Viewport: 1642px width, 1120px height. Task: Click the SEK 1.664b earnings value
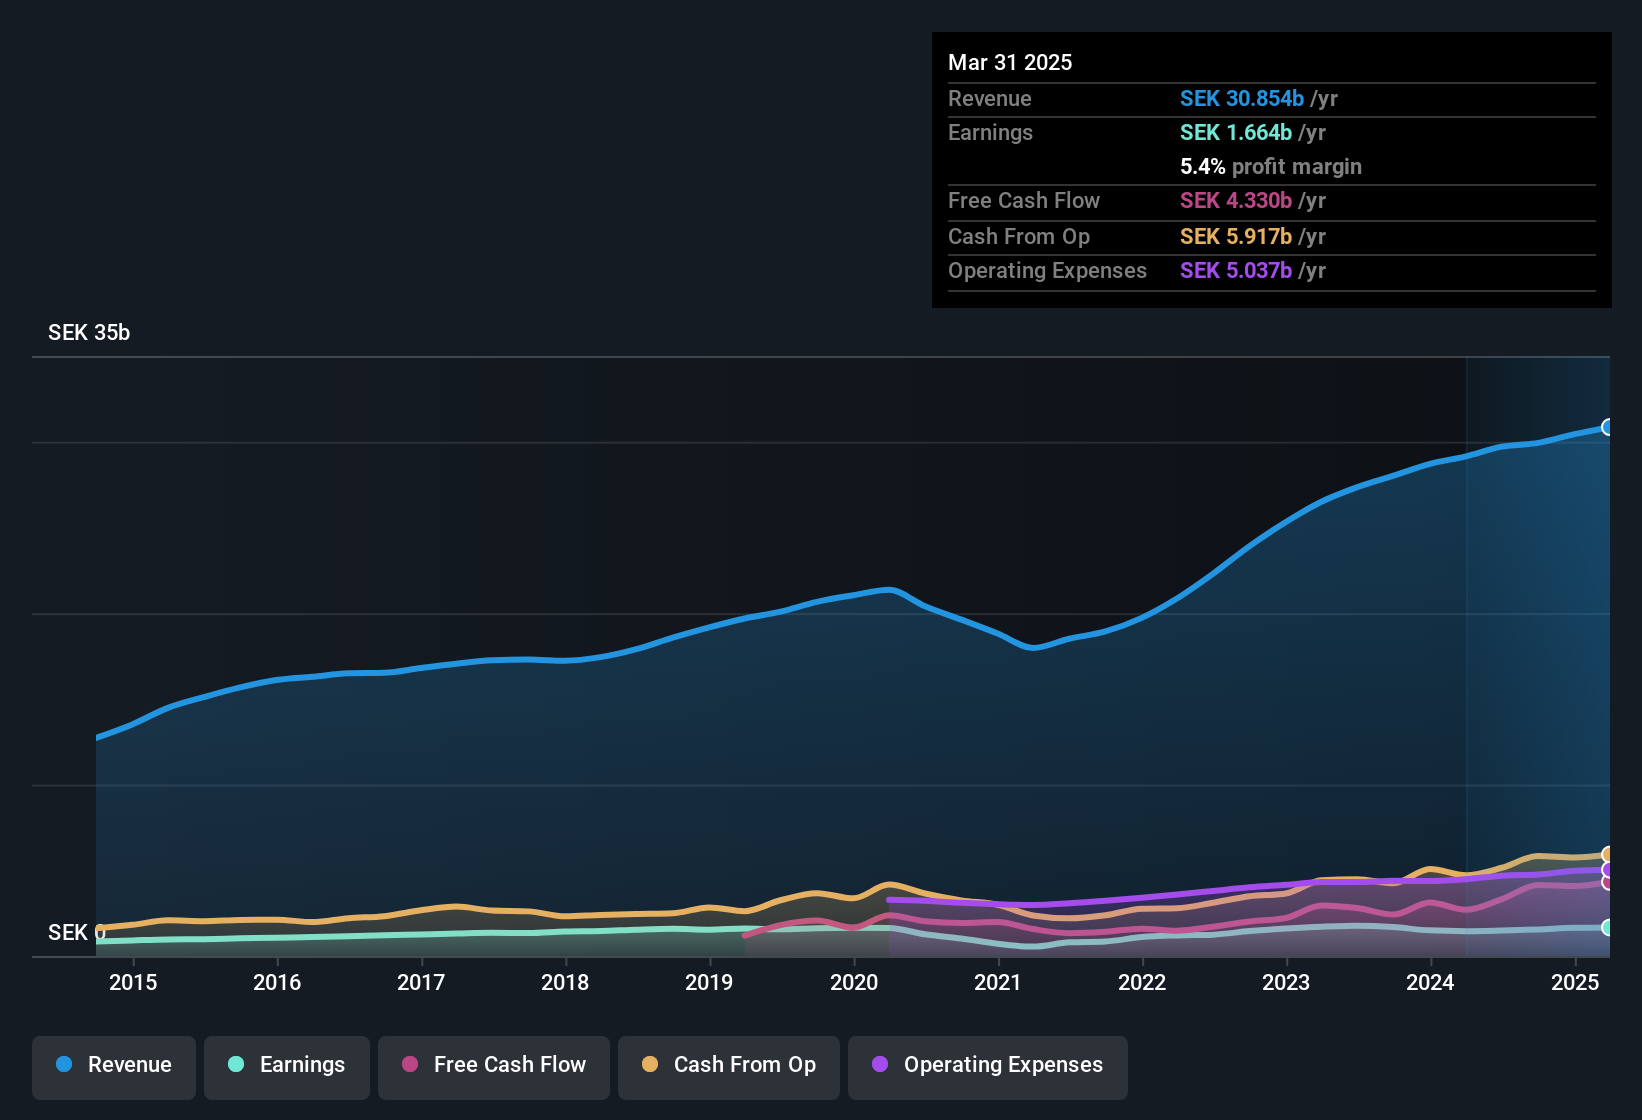[x=1236, y=132]
